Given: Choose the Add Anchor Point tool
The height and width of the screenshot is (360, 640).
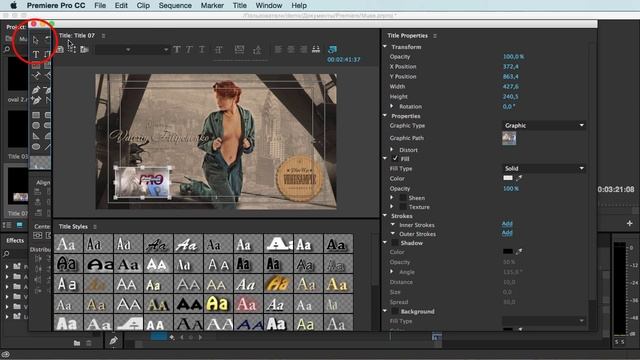Looking at the screenshot, I should [x=36, y=100].
